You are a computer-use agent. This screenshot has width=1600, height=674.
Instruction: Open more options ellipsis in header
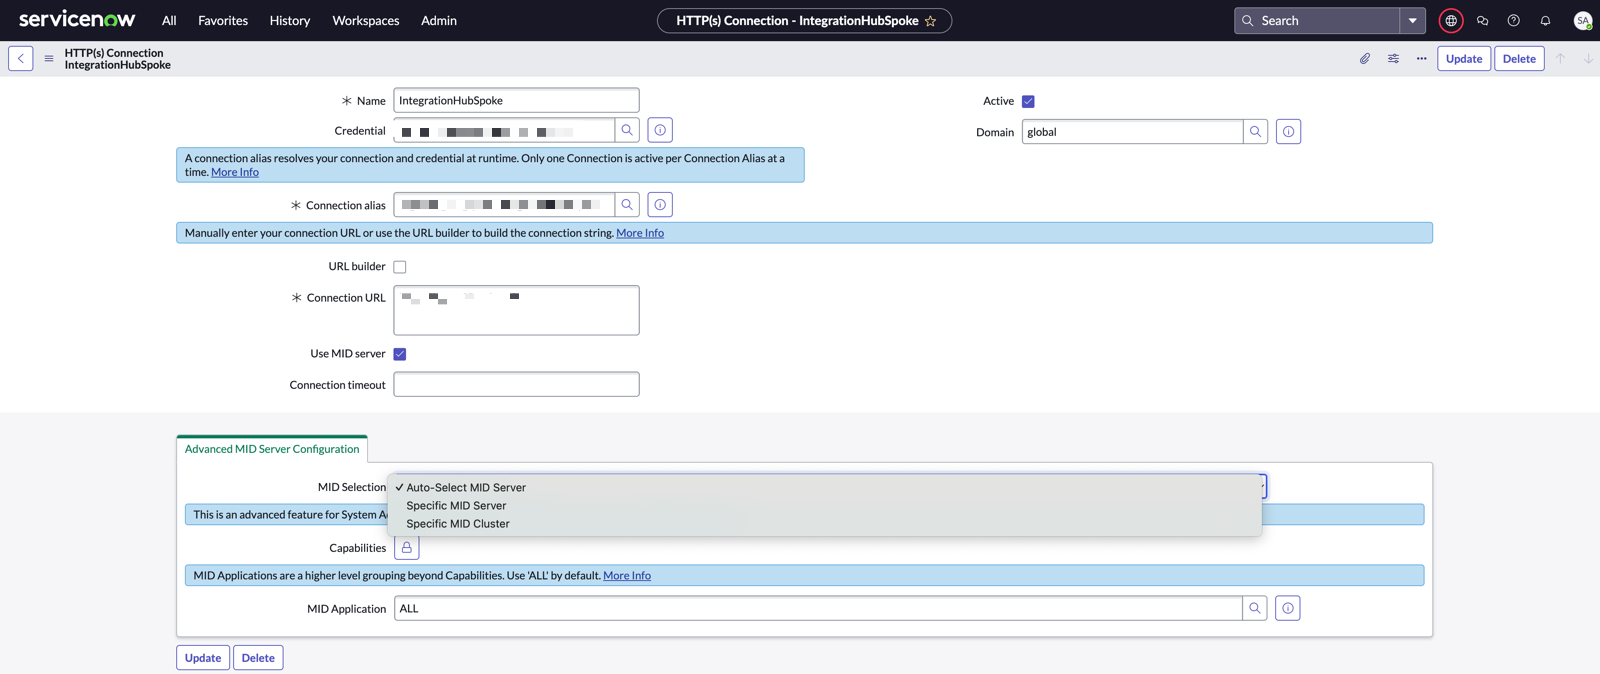1421,59
